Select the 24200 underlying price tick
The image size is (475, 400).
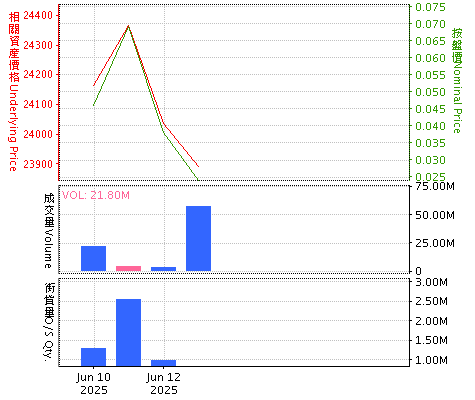(38, 75)
